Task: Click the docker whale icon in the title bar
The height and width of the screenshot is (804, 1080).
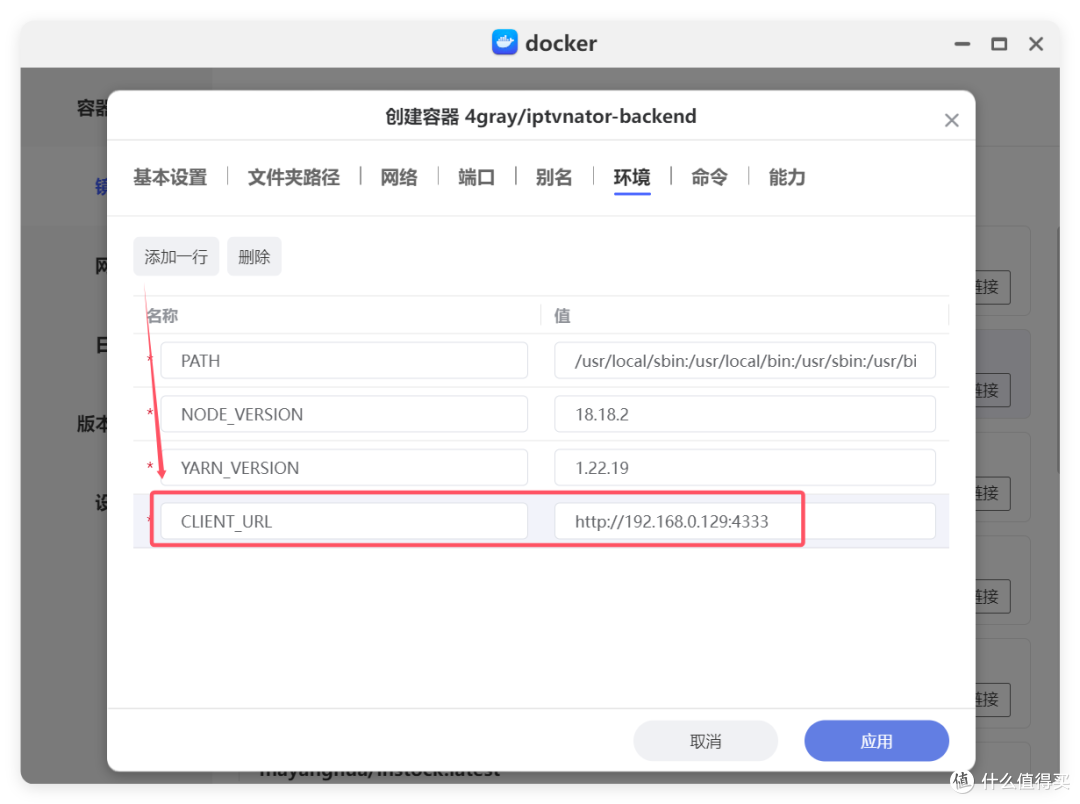Action: coord(504,42)
